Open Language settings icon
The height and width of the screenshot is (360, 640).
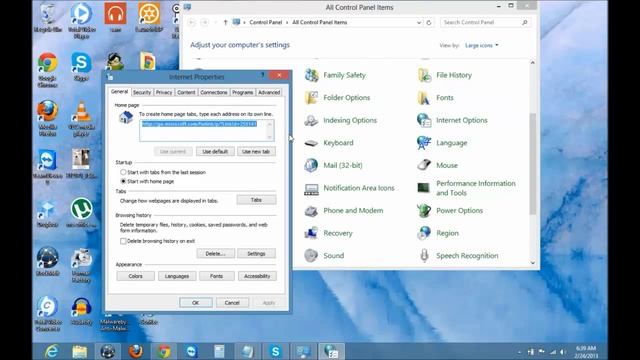[x=424, y=143]
